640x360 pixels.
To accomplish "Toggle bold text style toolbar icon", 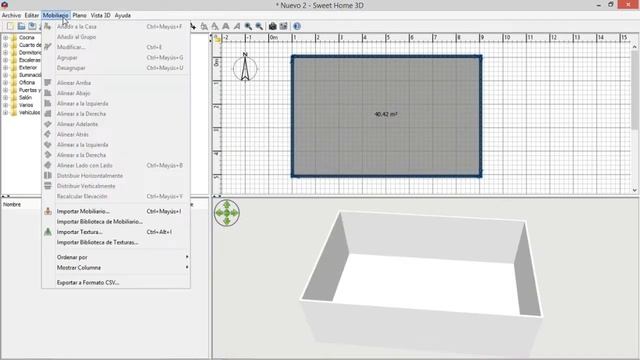I will (x=226, y=26).
